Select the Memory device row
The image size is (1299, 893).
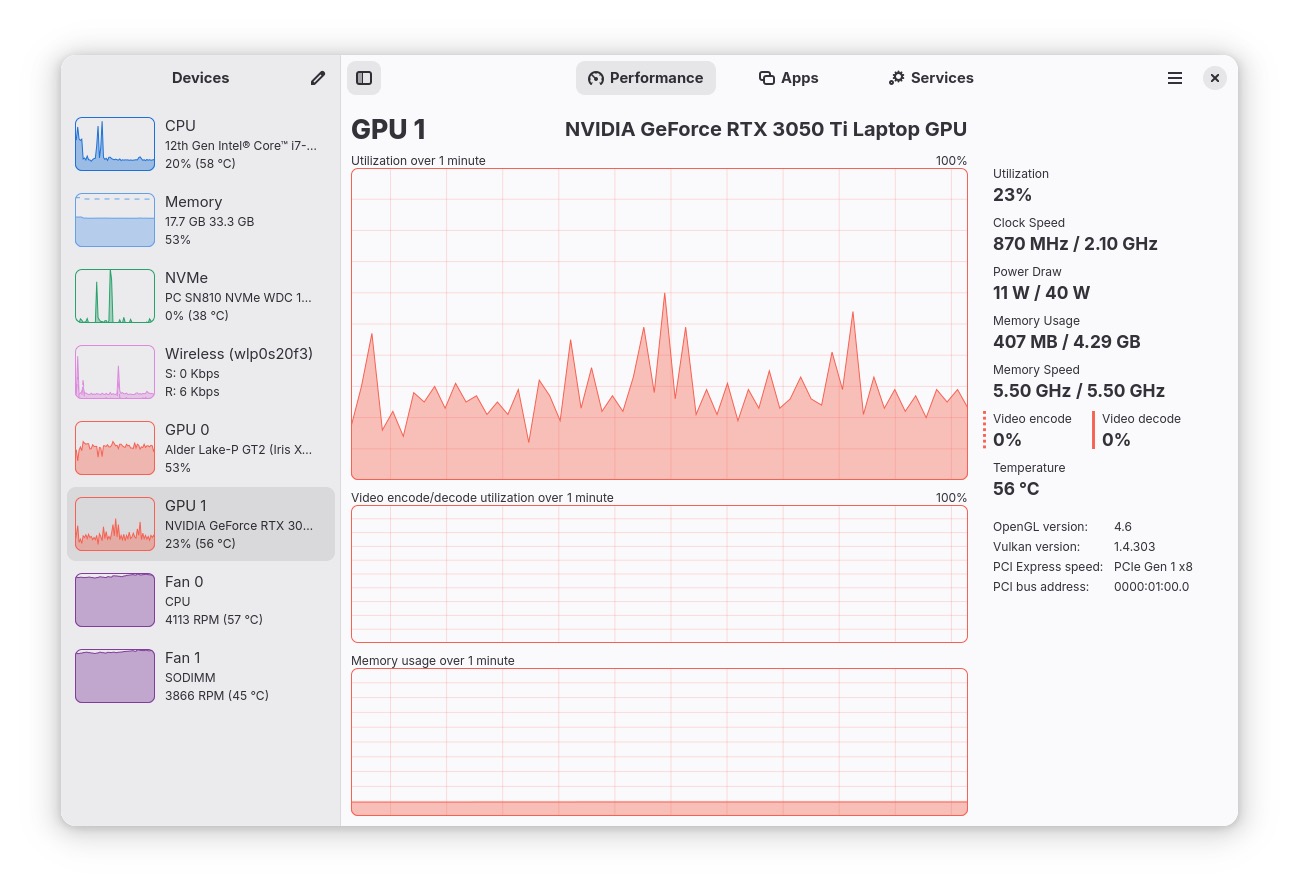(201, 220)
